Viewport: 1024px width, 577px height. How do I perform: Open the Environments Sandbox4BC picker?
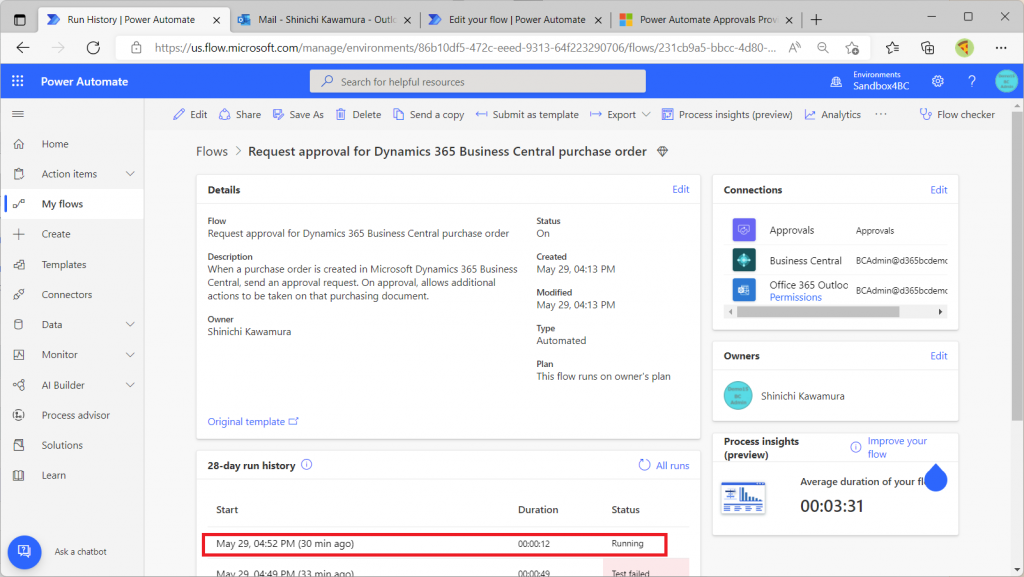tap(872, 81)
